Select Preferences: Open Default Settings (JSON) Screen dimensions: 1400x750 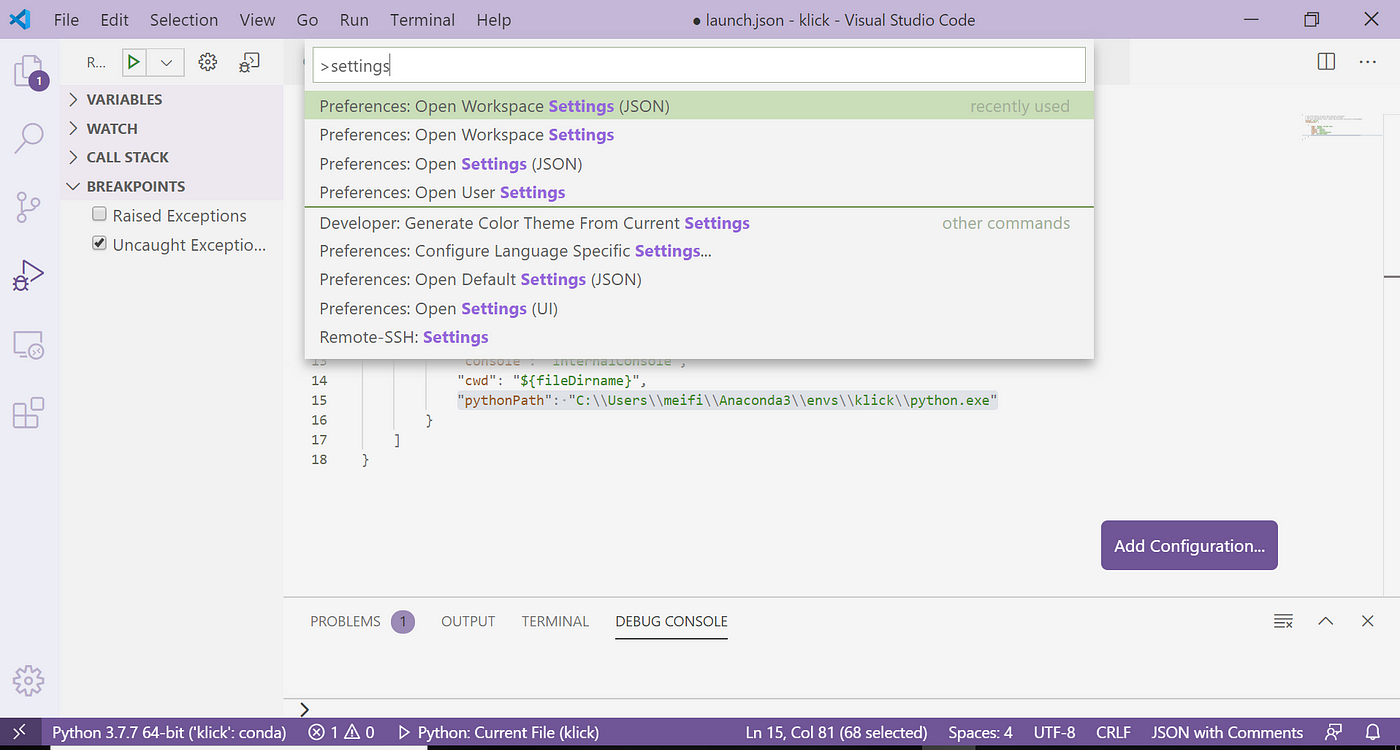[699, 280]
